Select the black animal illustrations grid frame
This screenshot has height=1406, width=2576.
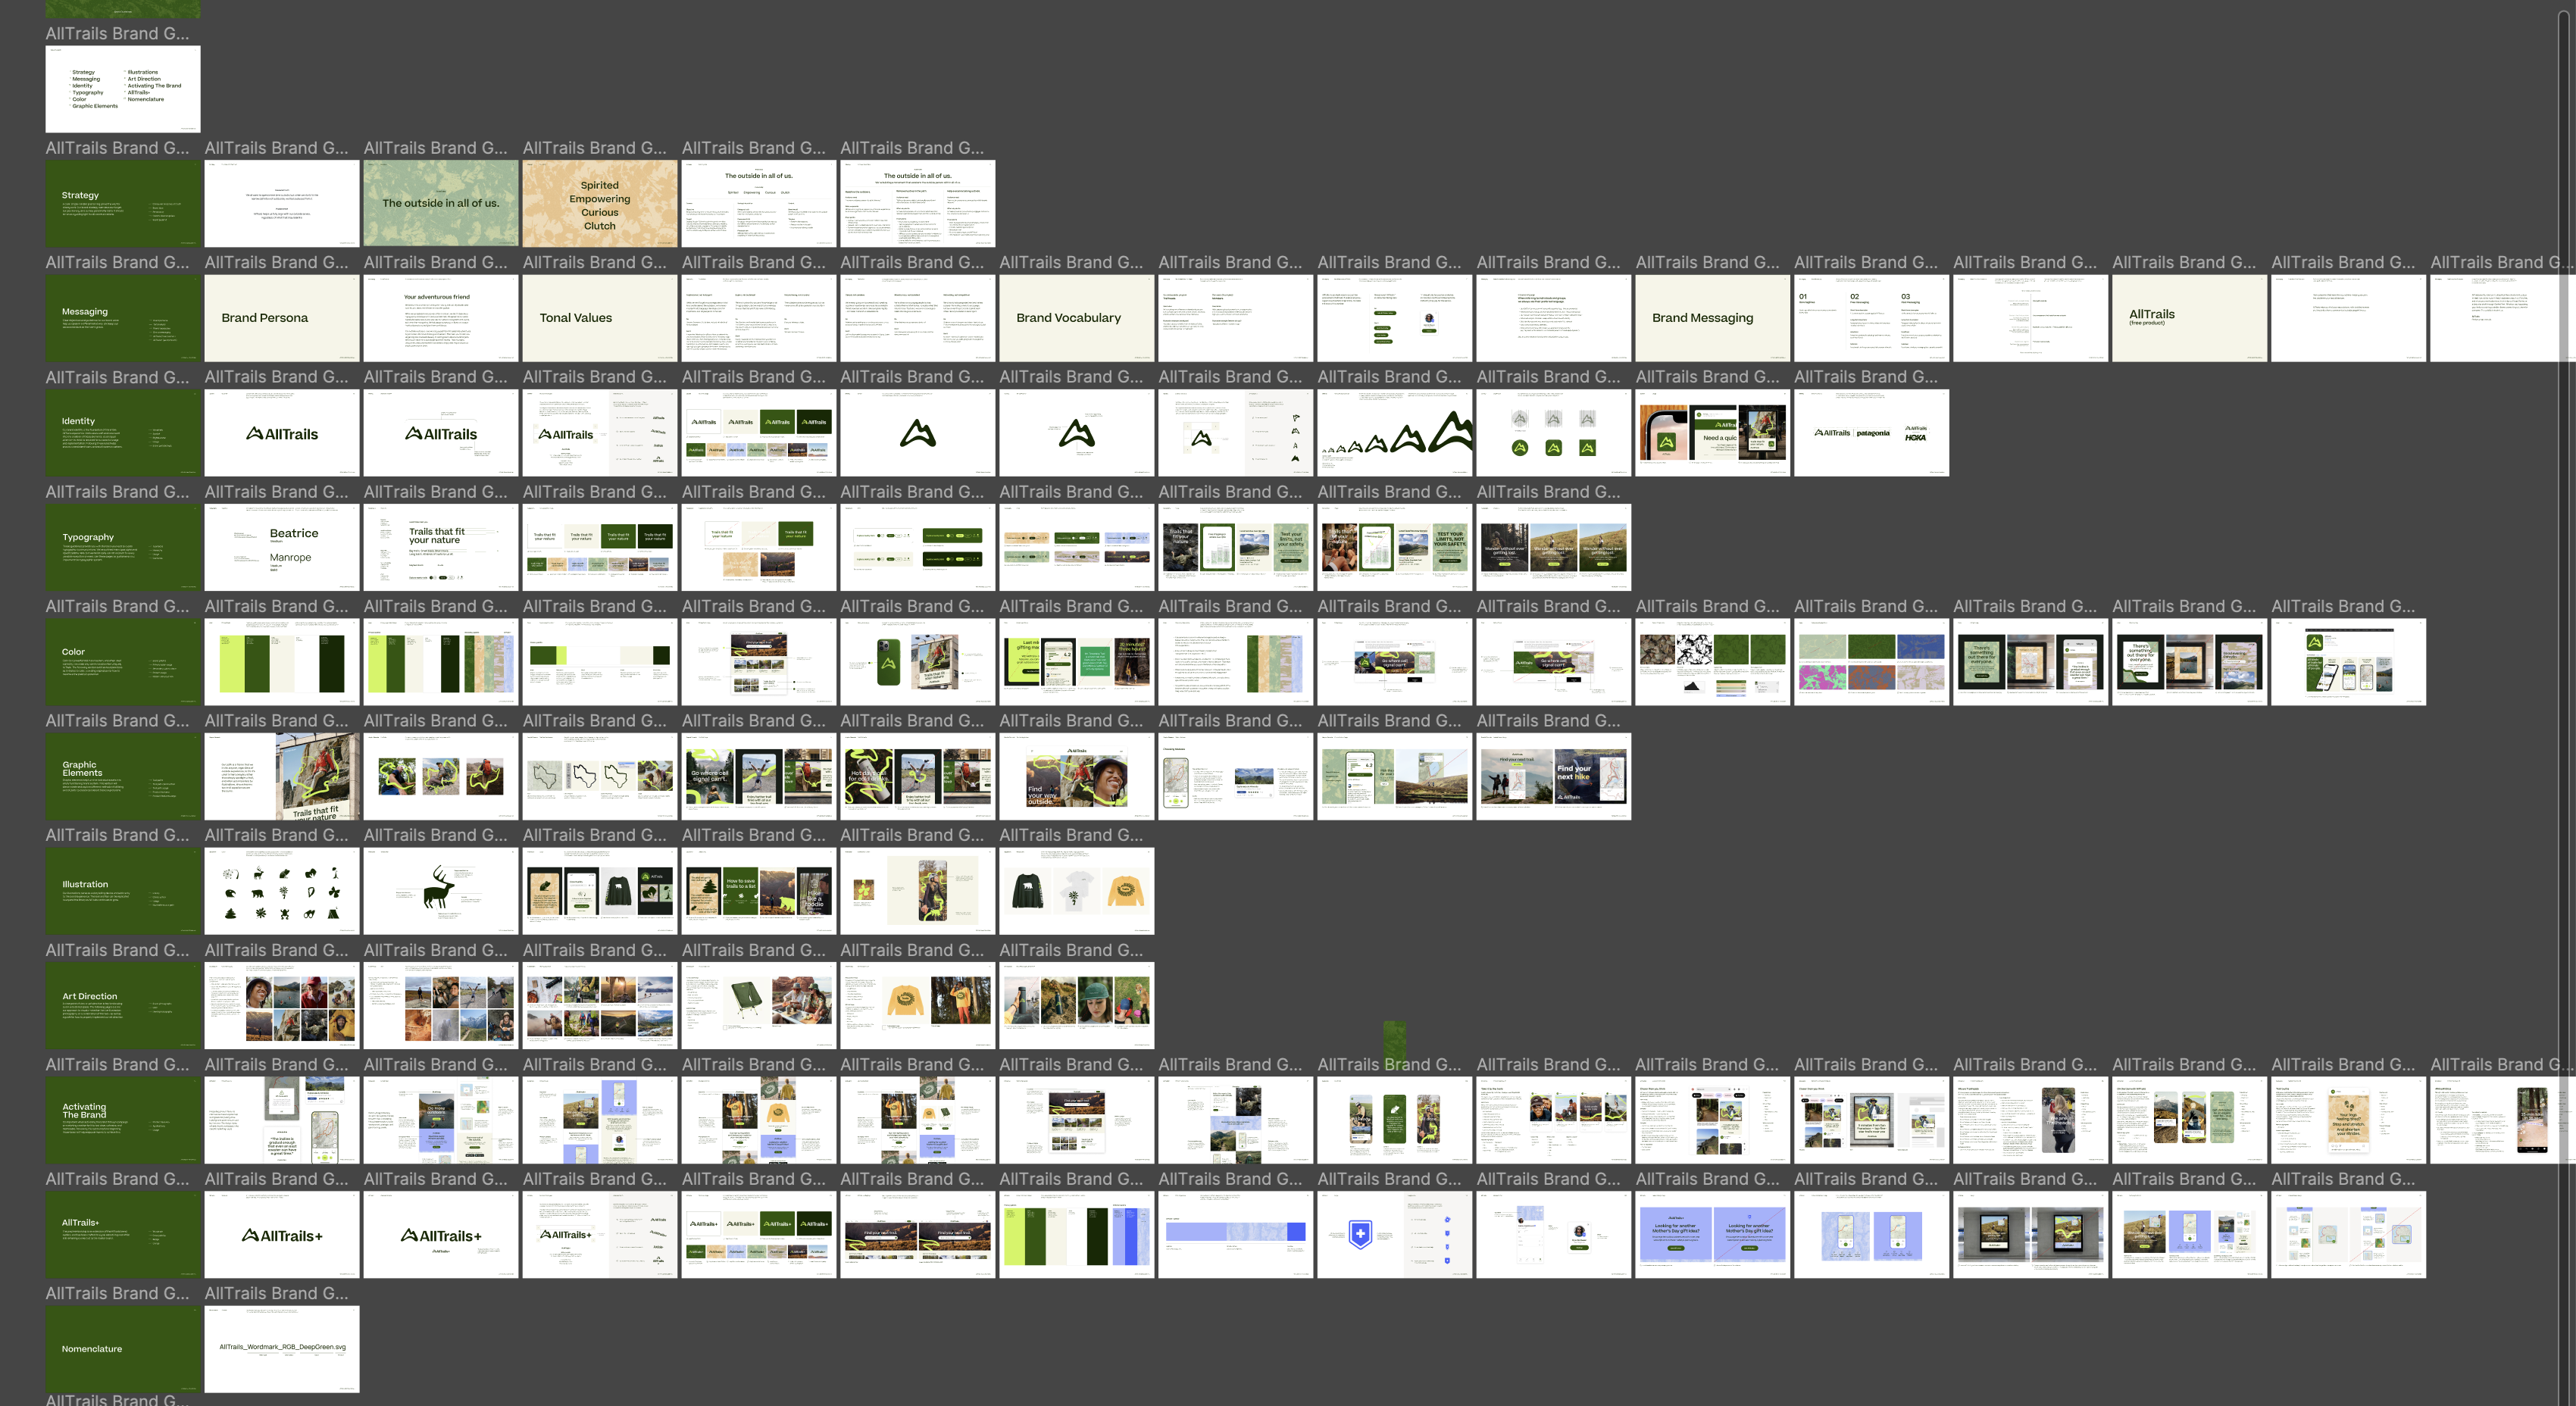tap(281, 891)
